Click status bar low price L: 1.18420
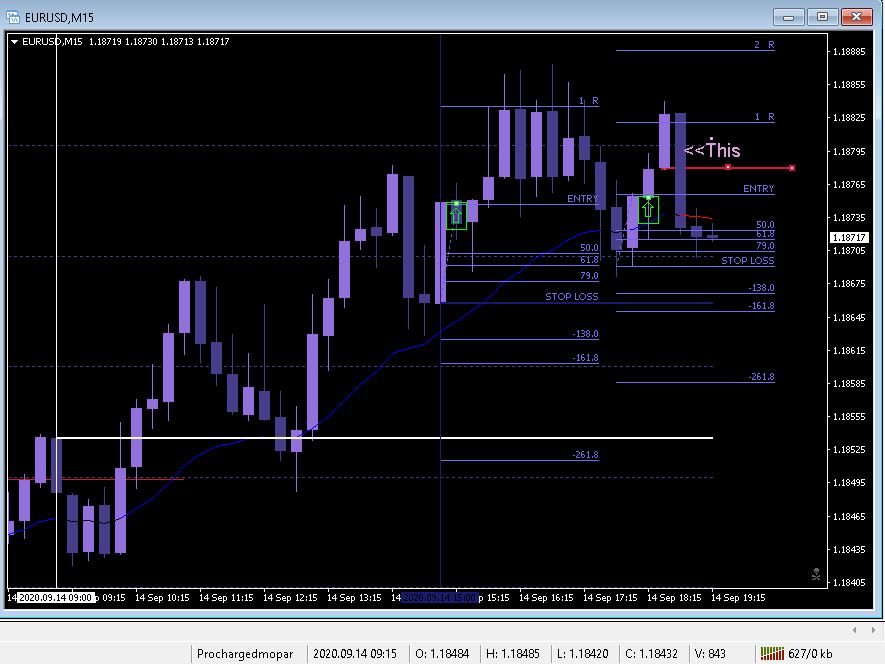Image resolution: width=885 pixels, height=664 pixels. (x=582, y=654)
